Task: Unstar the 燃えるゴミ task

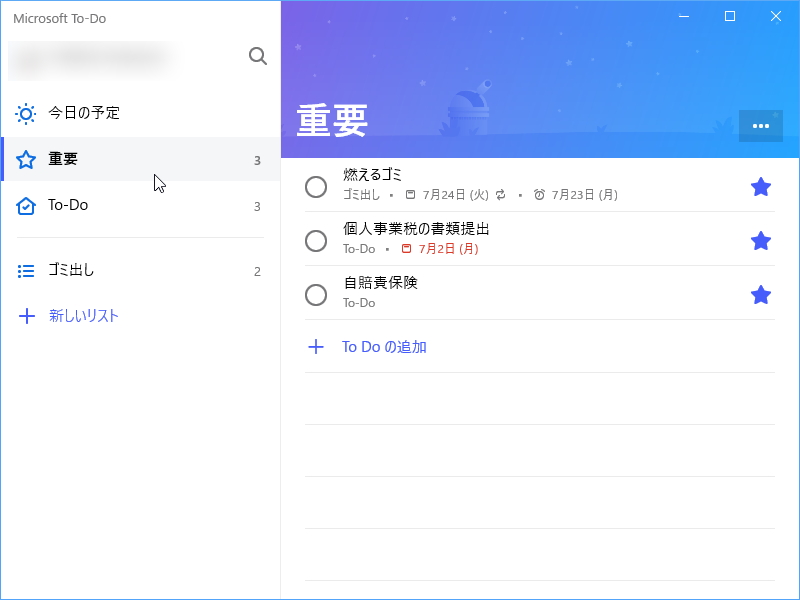Action: click(x=761, y=186)
